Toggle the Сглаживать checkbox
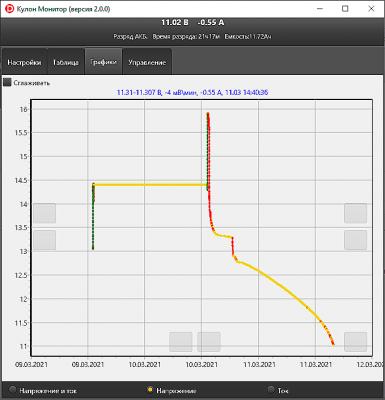This screenshot has height=400, width=385. click(x=7, y=83)
